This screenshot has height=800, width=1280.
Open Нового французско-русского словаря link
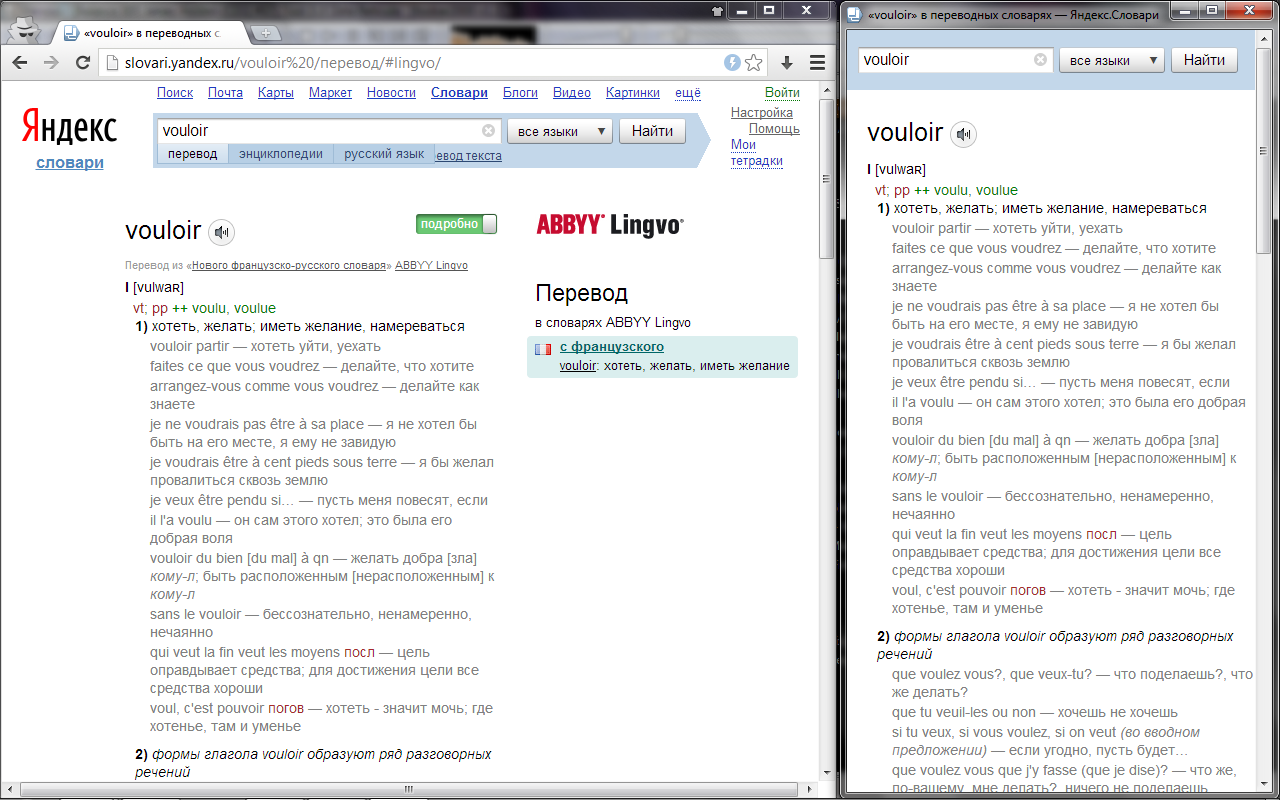click(288, 266)
